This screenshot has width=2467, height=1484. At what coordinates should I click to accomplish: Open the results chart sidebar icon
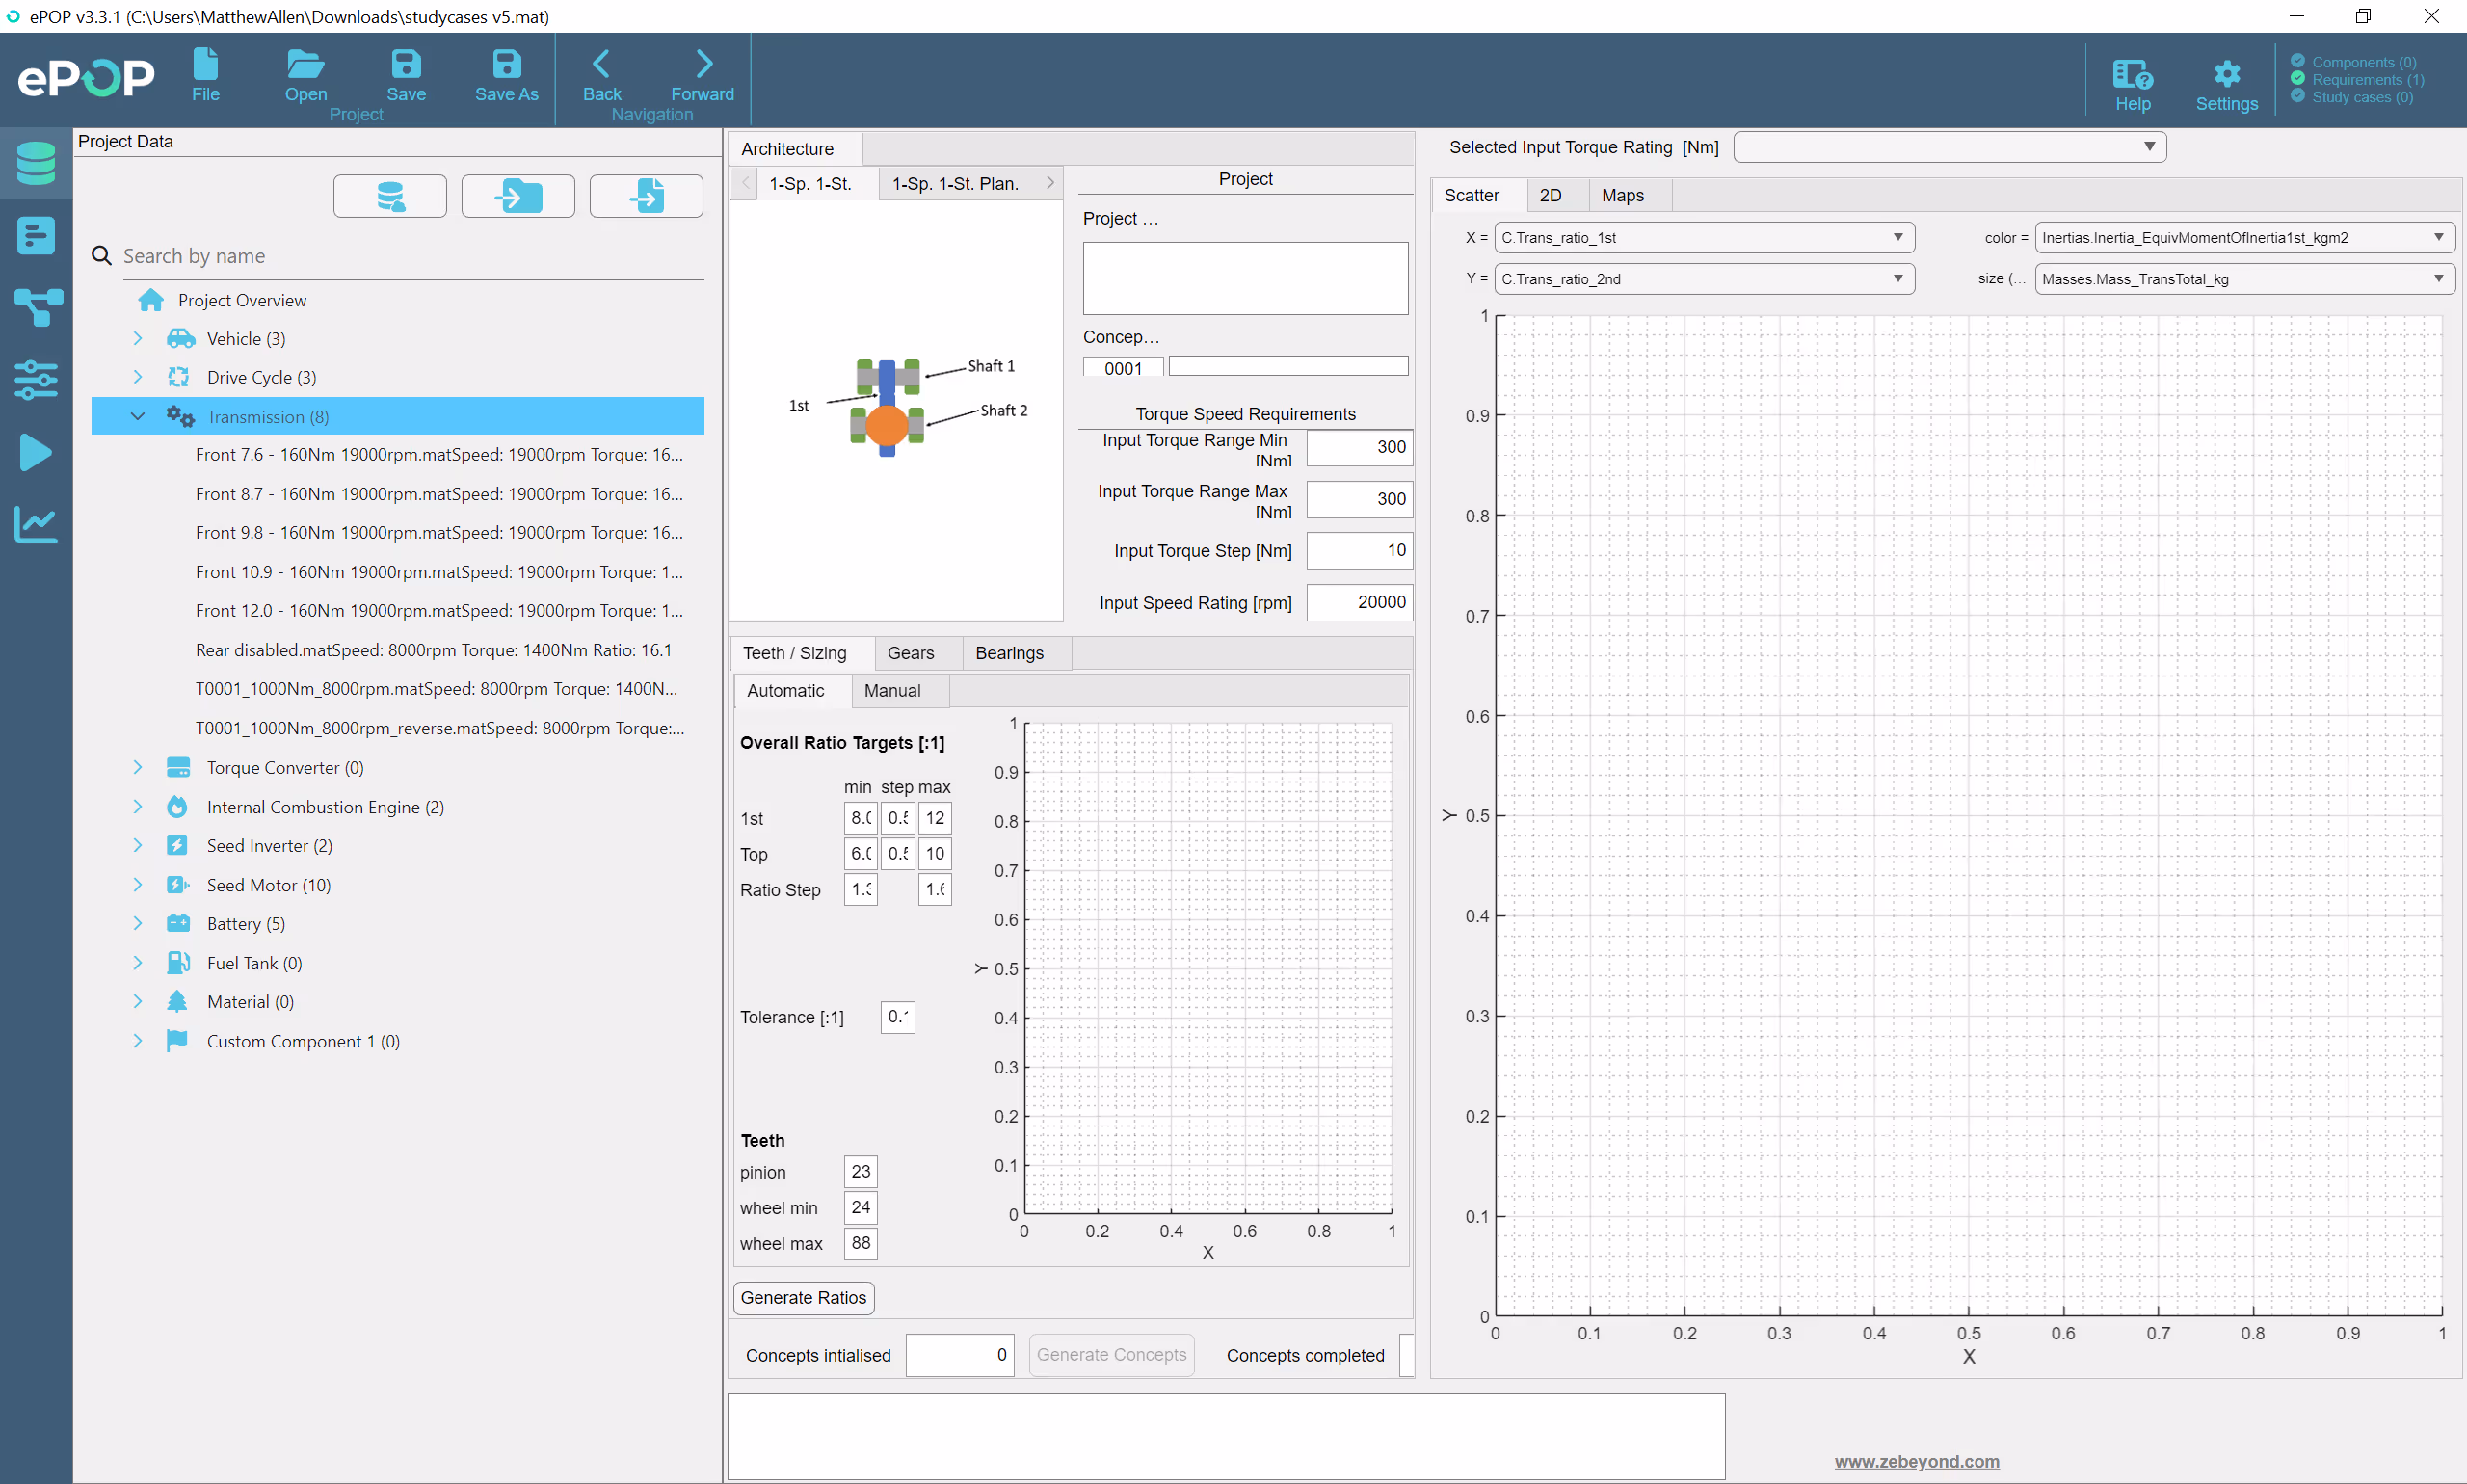click(x=36, y=524)
